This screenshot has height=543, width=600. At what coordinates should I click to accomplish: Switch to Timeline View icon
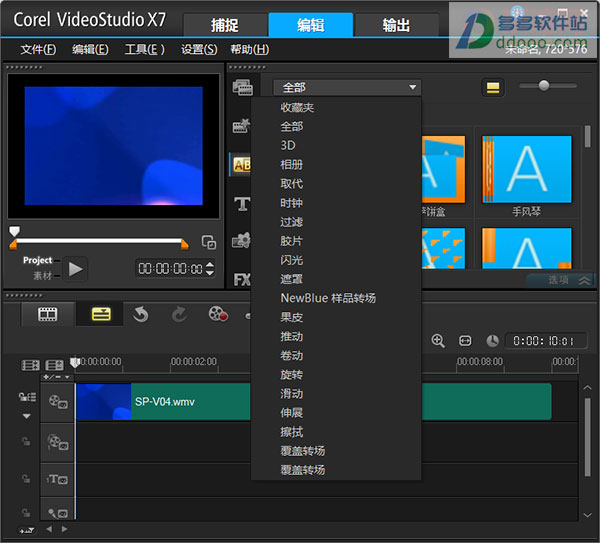101,314
